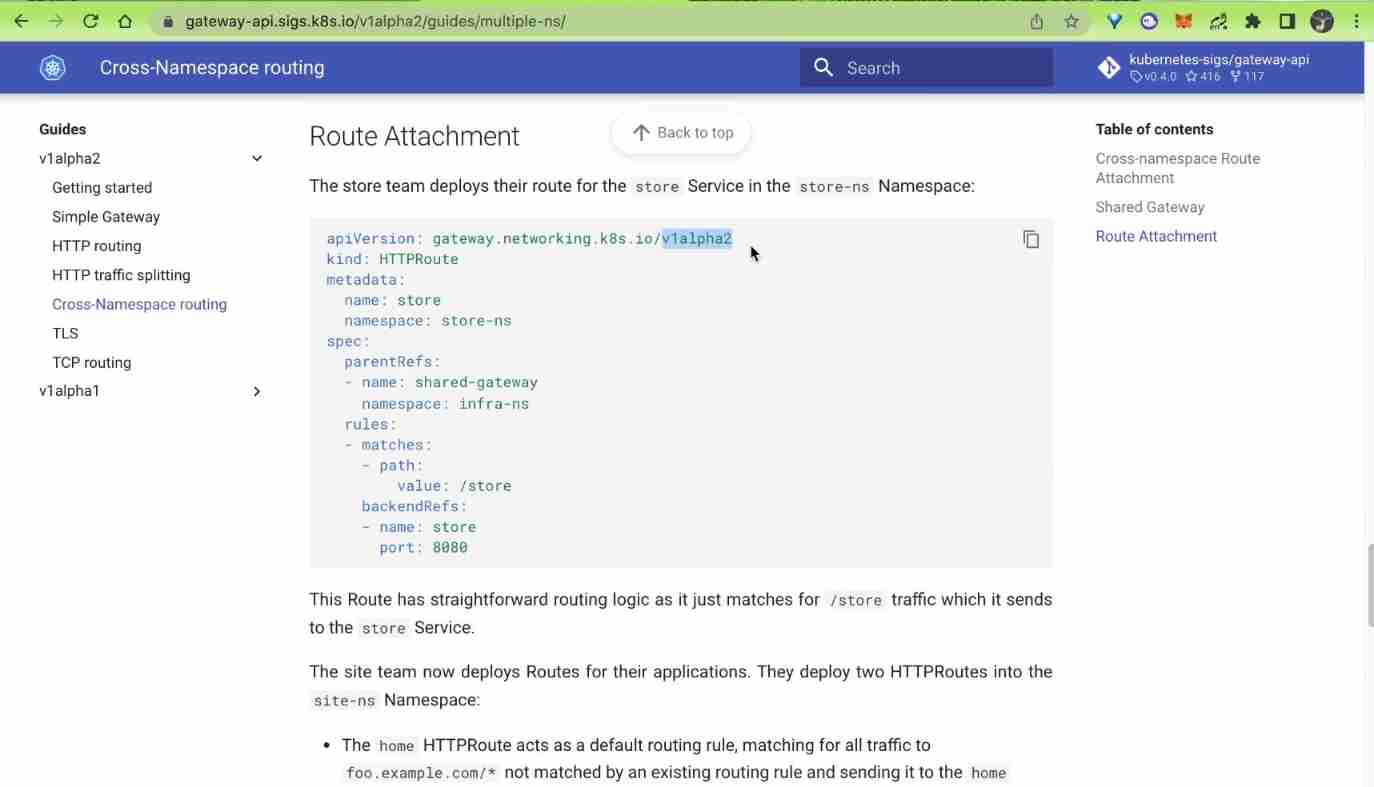Jump to Shared Gateway in table of contents
The image size is (1374, 787).
point(1149,207)
